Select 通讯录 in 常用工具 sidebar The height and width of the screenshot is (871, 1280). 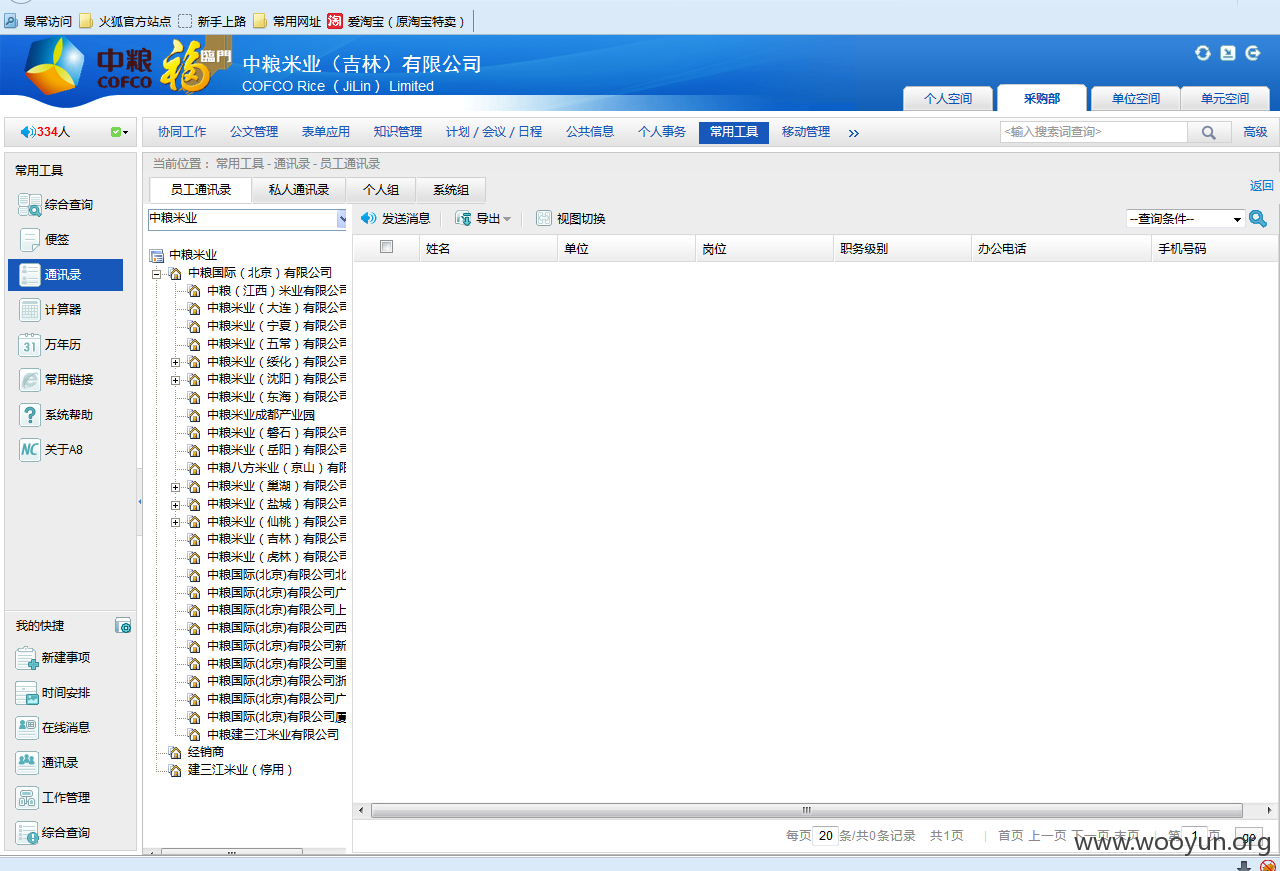click(x=65, y=275)
